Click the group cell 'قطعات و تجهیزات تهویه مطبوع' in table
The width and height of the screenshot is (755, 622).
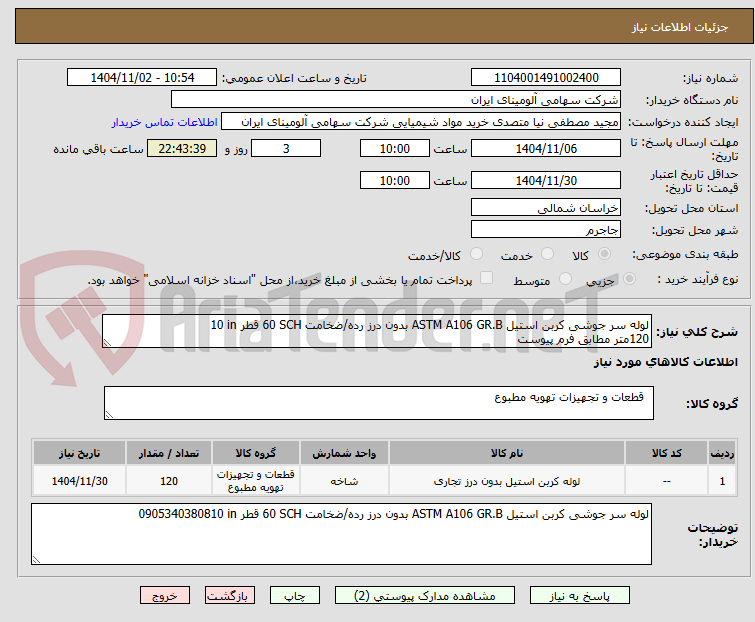point(256,481)
